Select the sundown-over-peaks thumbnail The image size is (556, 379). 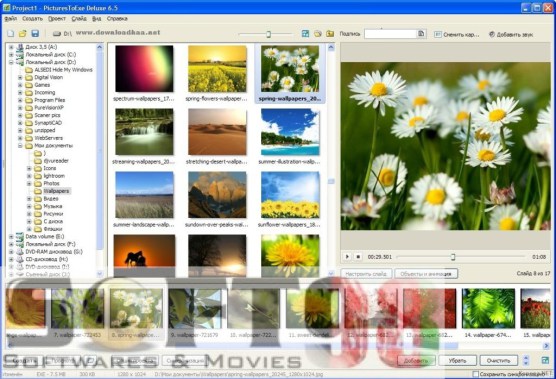(217, 195)
